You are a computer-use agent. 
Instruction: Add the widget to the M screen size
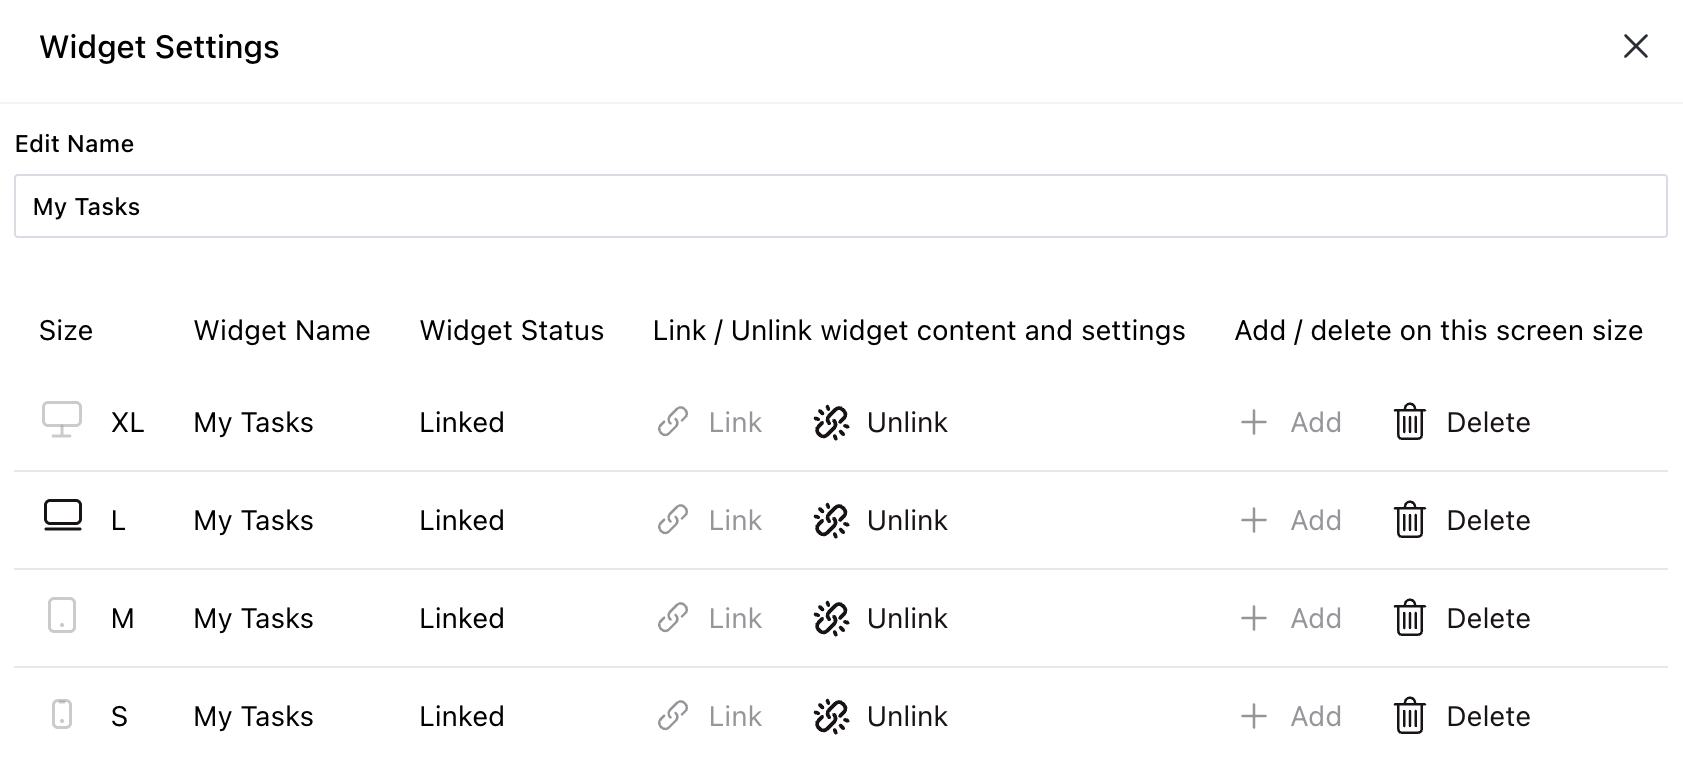[x=1290, y=618]
